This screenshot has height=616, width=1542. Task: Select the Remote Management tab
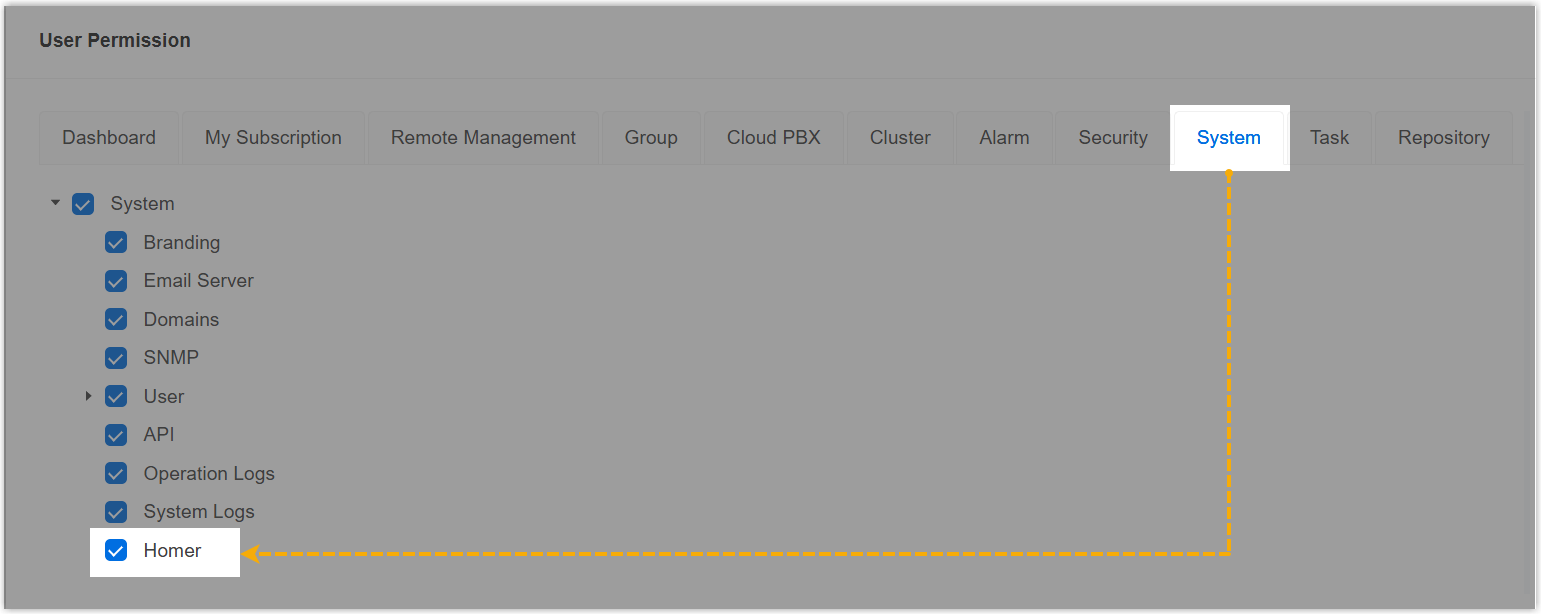click(x=483, y=138)
